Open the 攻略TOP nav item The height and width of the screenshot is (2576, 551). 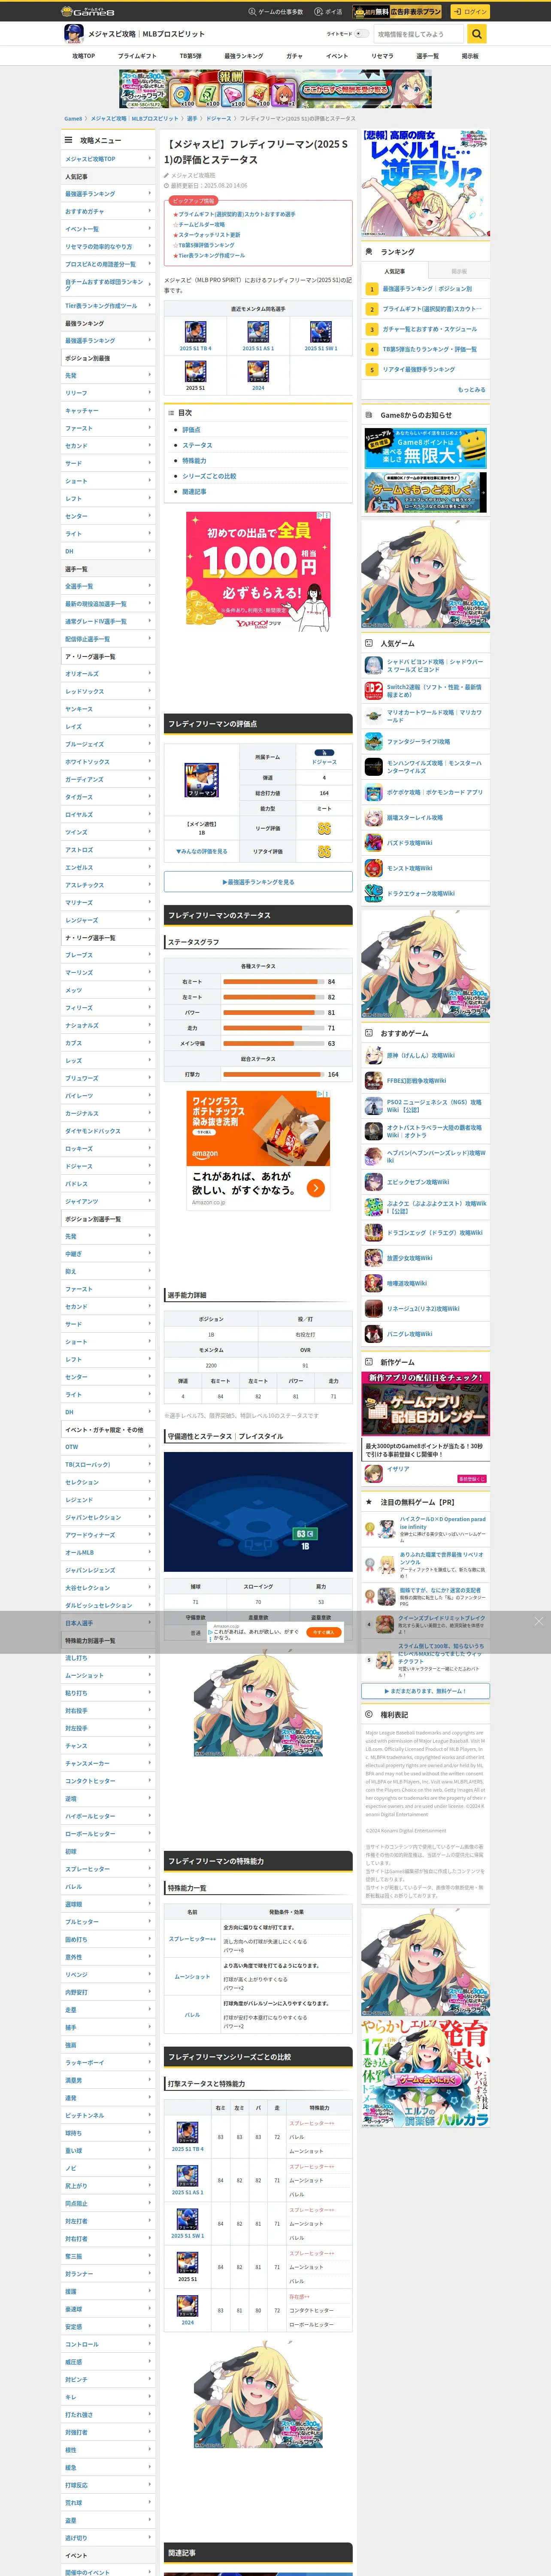pyautogui.click(x=84, y=56)
